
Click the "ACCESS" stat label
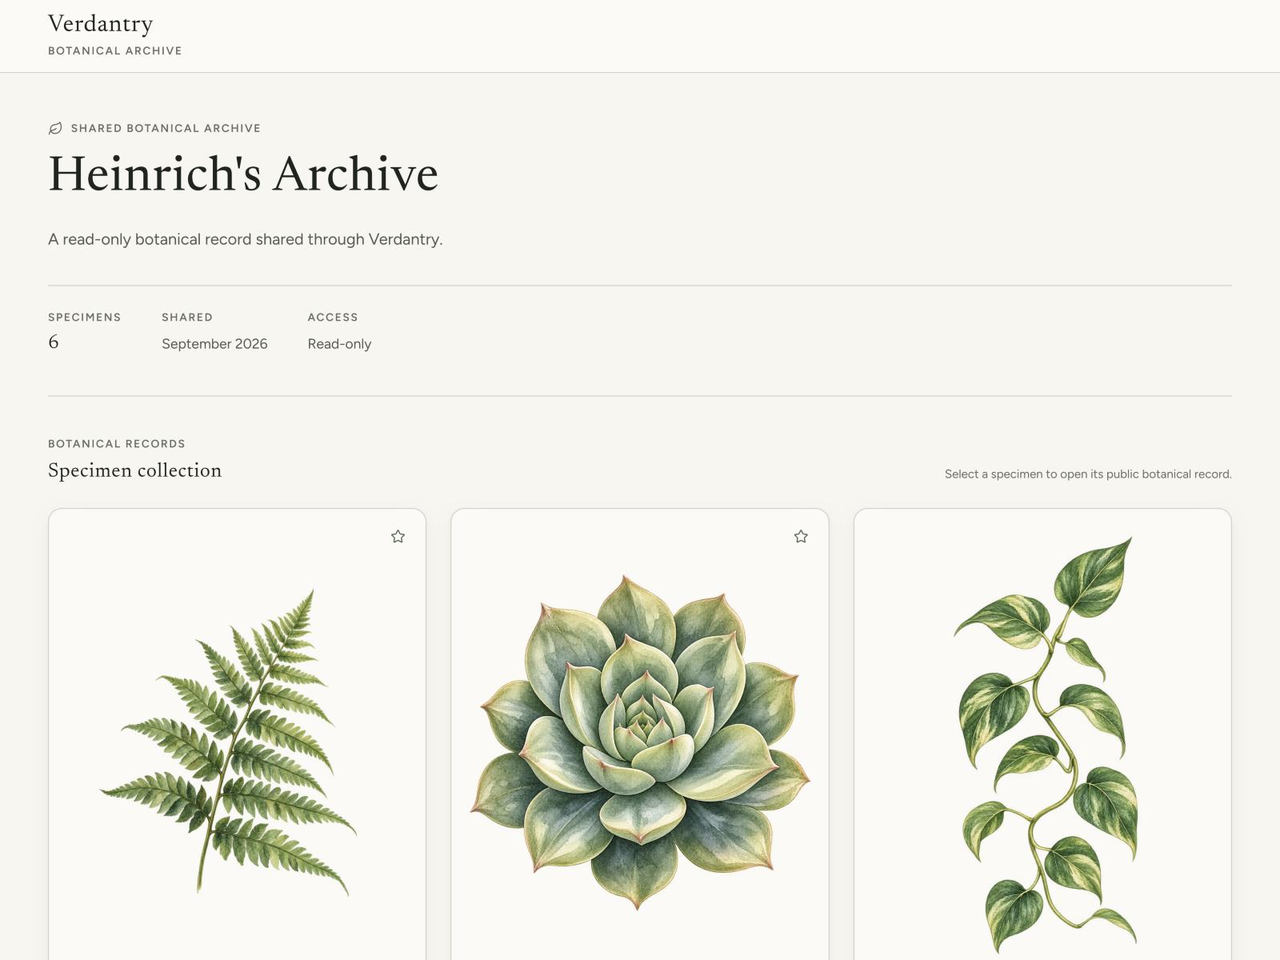click(x=333, y=317)
